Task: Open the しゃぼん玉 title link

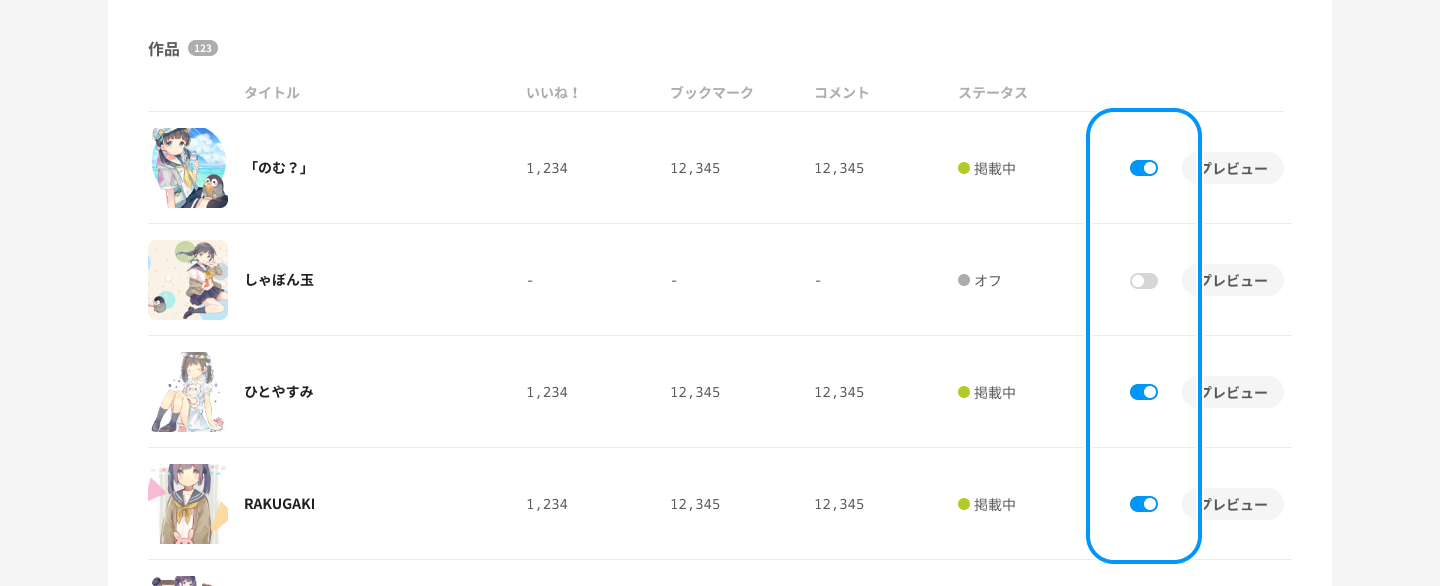Action: (x=279, y=280)
